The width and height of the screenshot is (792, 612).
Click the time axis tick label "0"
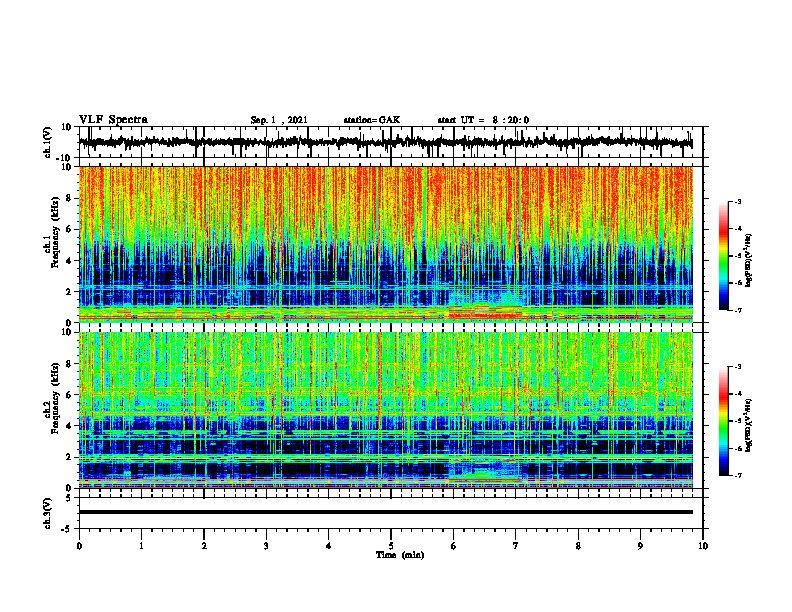pyautogui.click(x=79, y=546)
